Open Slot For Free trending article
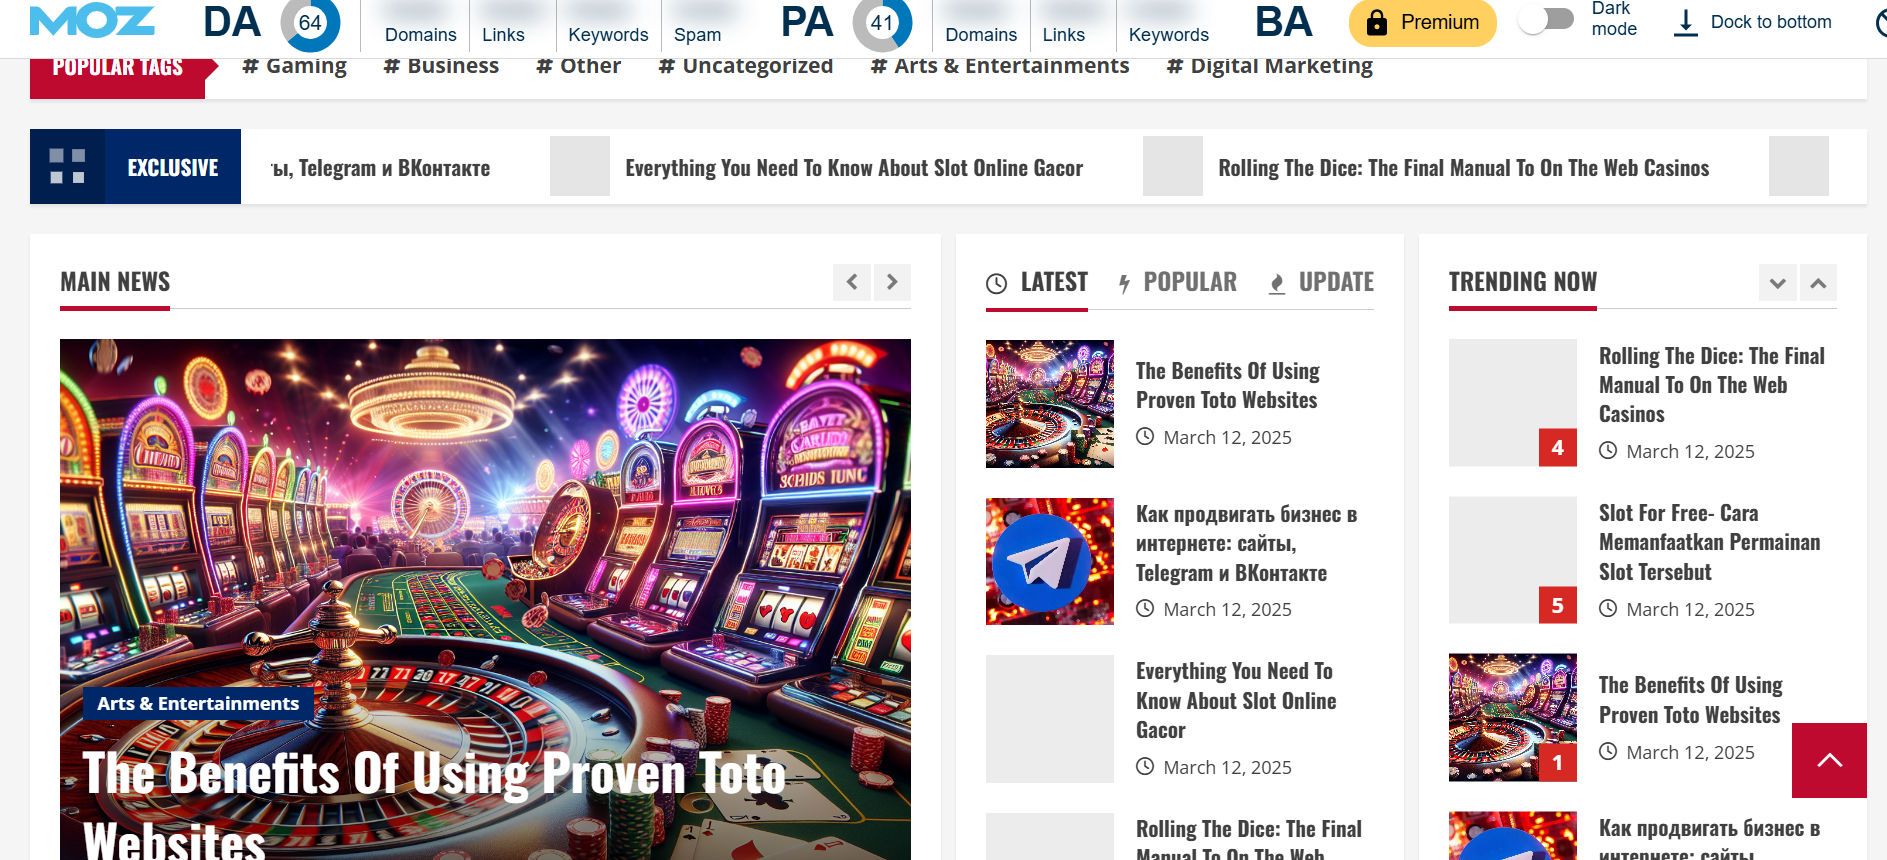 1709,542
